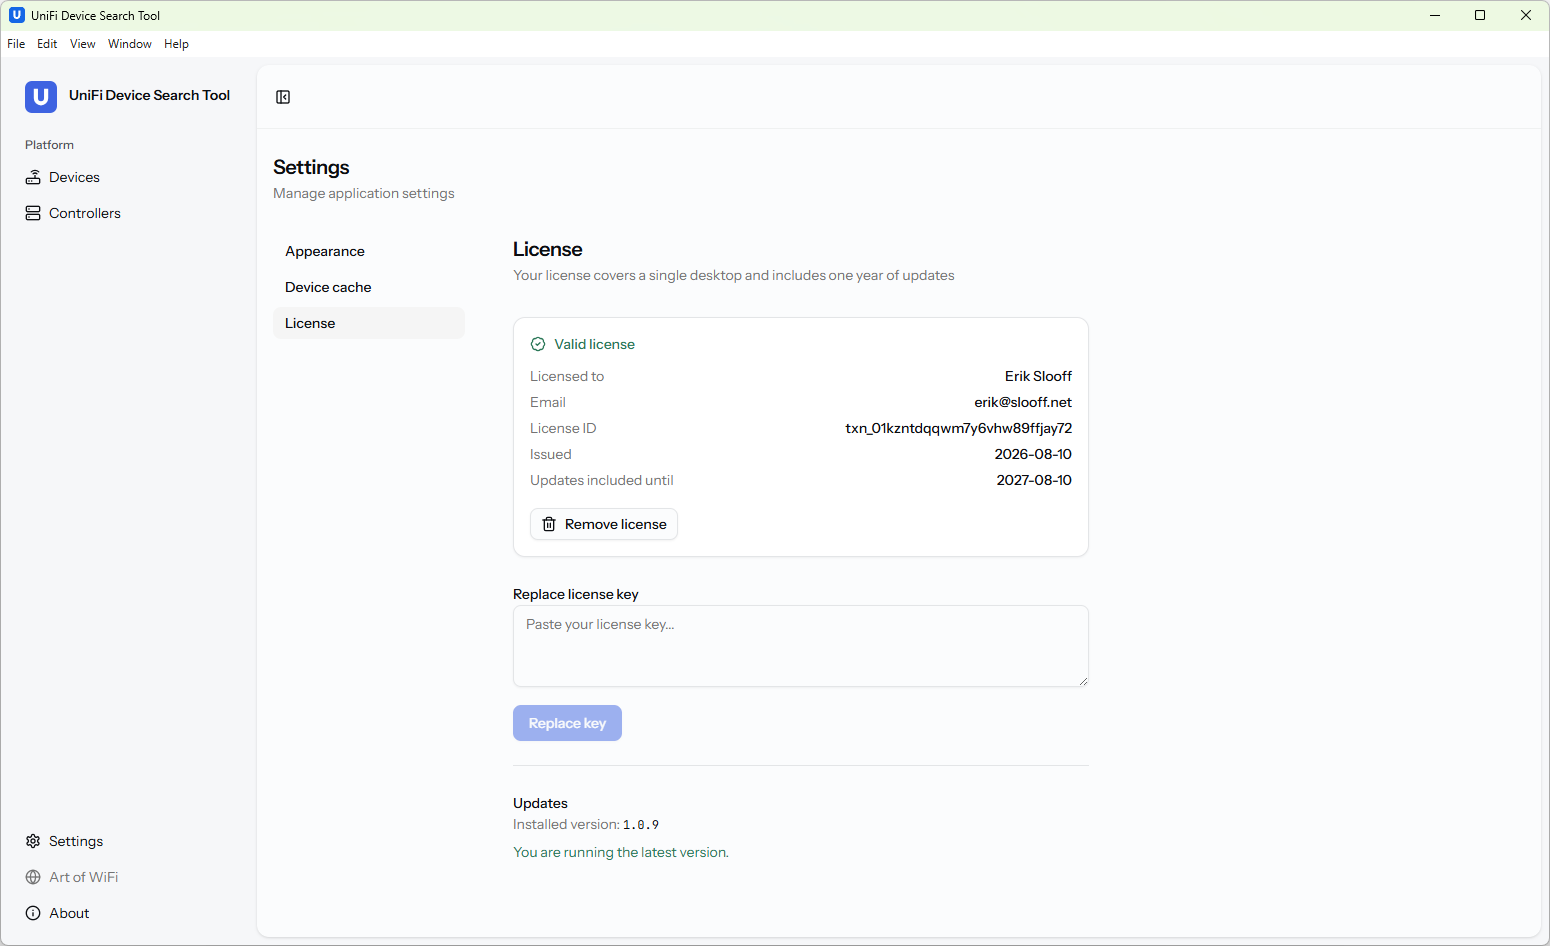Maximize the application window
The image size is (1550, 946).
(1480, 15)
